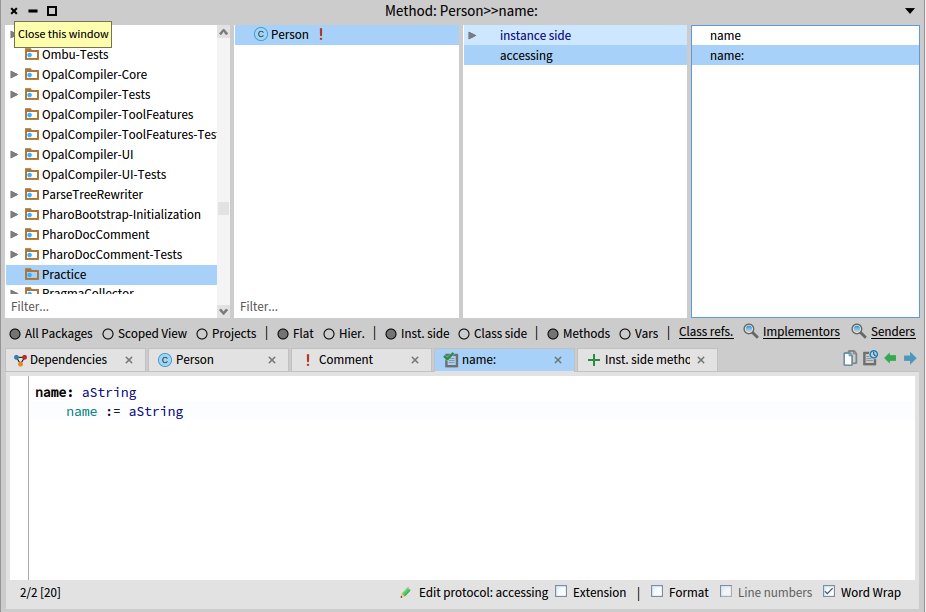Screen dimensions: 926x612
Task: Click the red exclamation mark beside Person
Action: [321, 35]
